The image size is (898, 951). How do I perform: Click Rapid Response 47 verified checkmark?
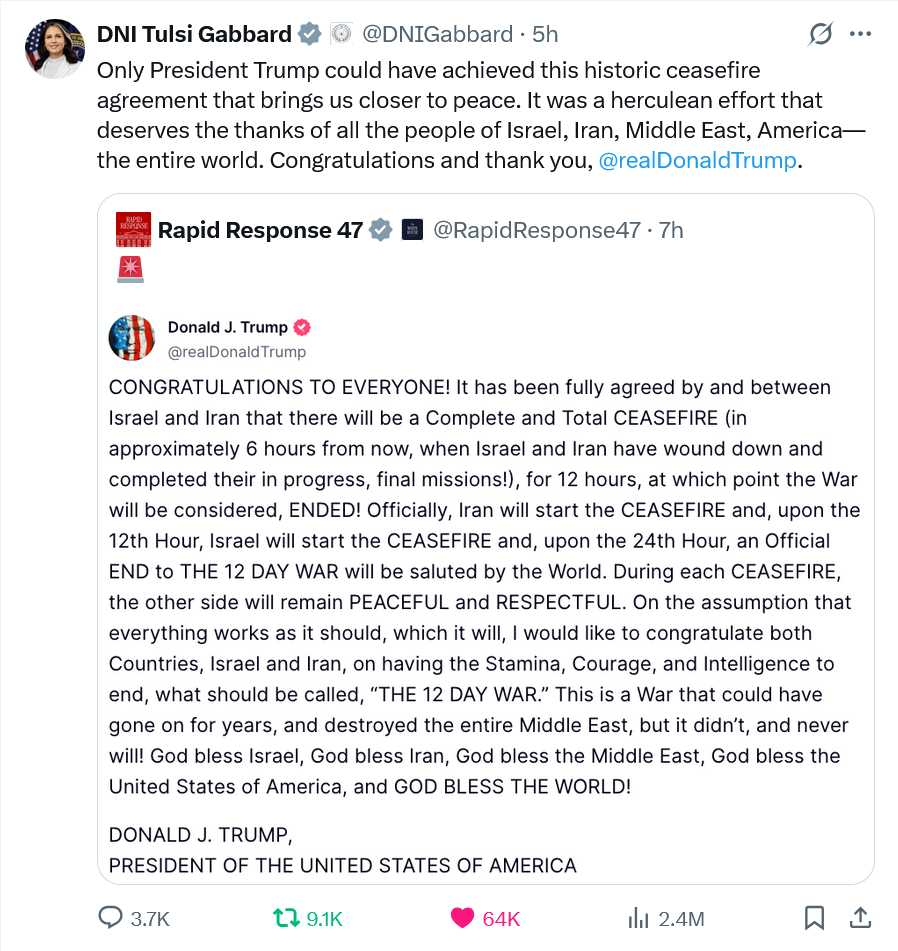point(381,230)
